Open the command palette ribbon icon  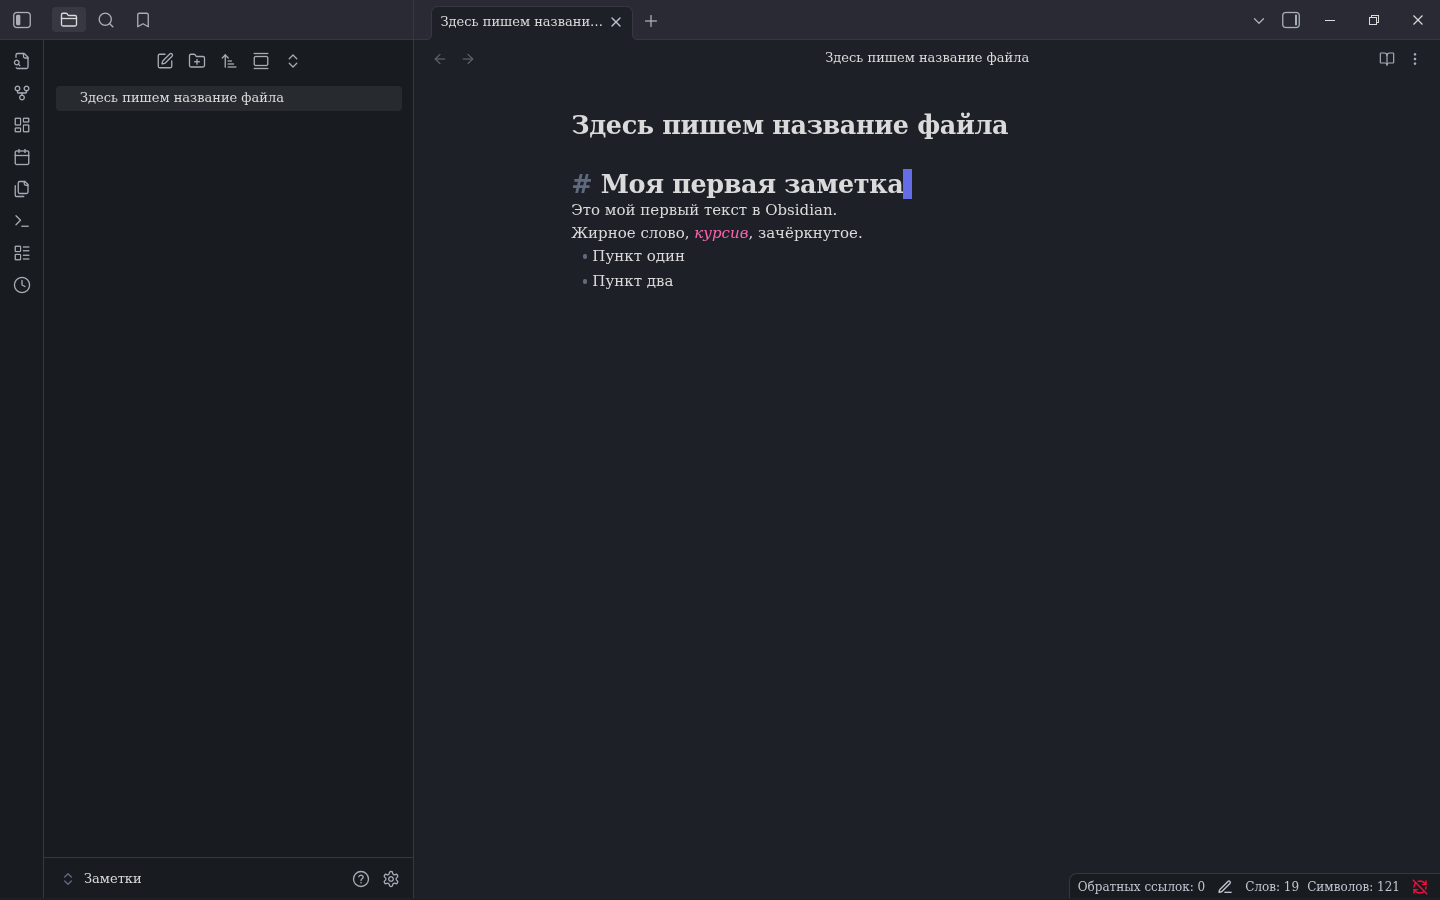pos(22,221)
